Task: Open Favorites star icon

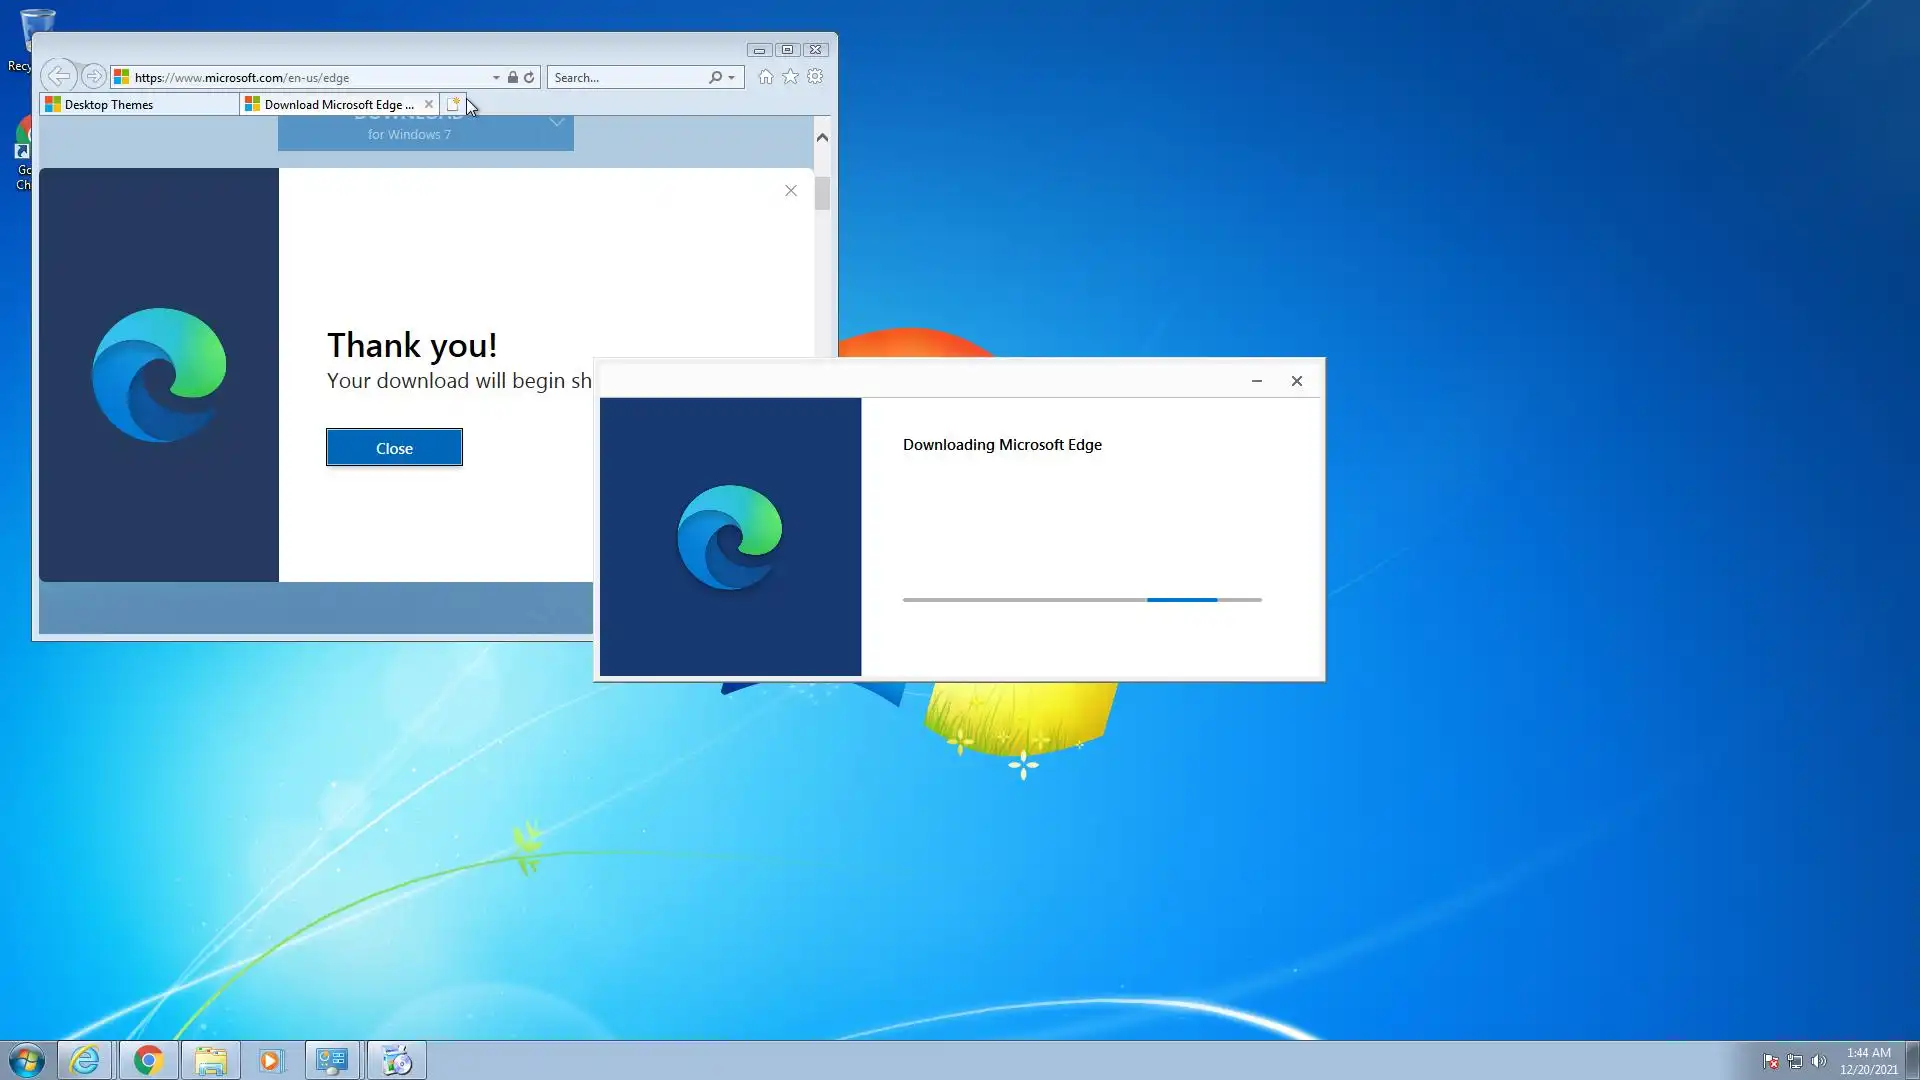Action: [x=790, y=76]
